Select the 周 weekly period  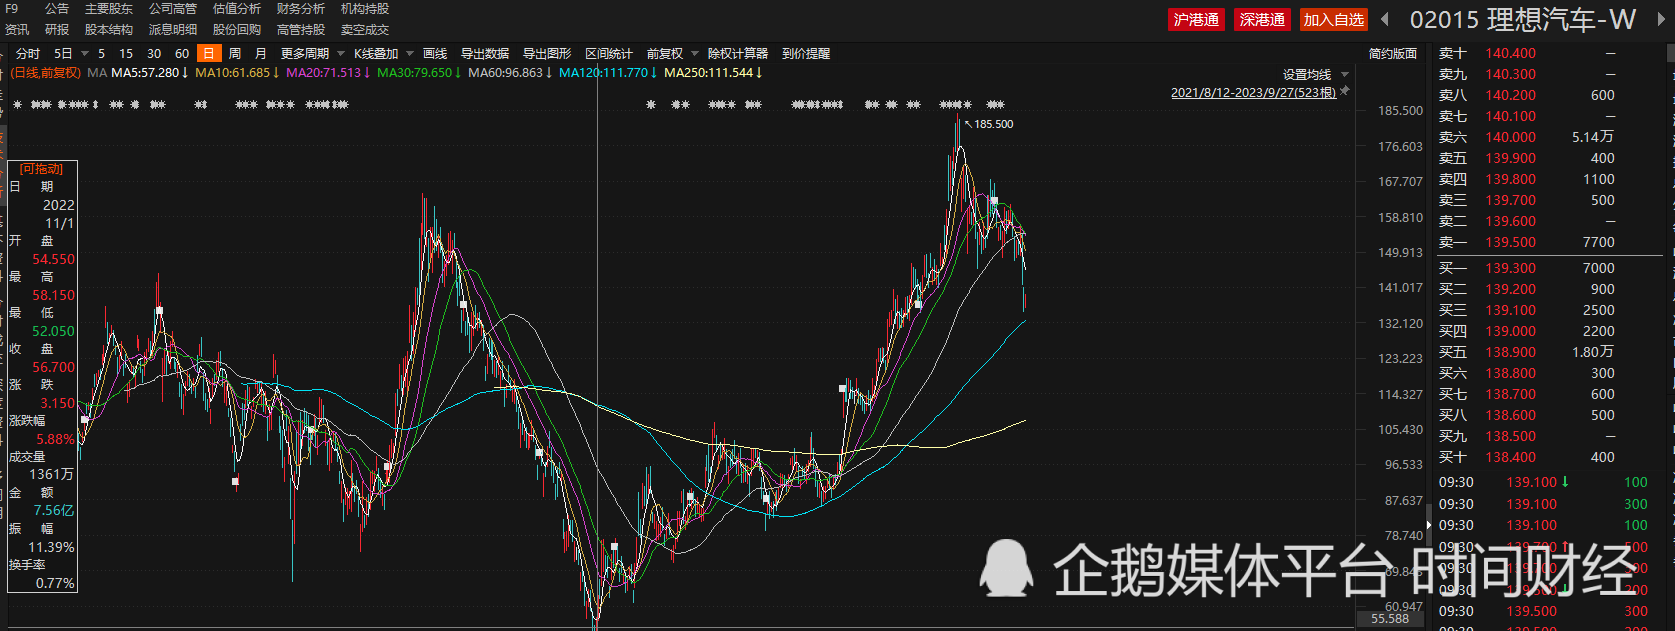click(235, 54)
